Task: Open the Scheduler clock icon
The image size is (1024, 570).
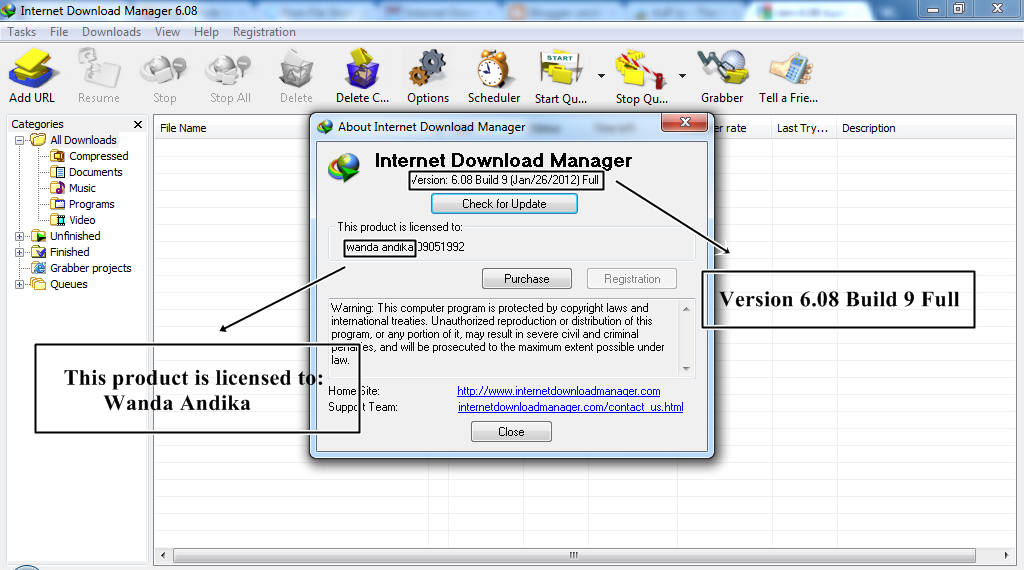Action: click(494, 69)
